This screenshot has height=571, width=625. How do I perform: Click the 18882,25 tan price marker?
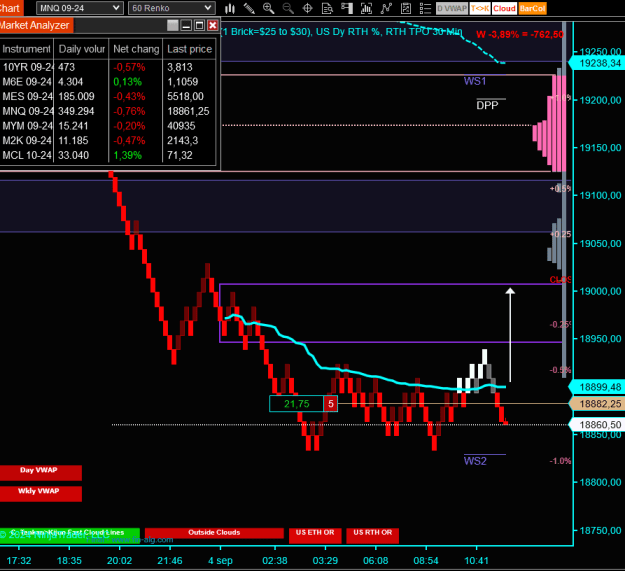pyautogui.click(x=597, y=404)
